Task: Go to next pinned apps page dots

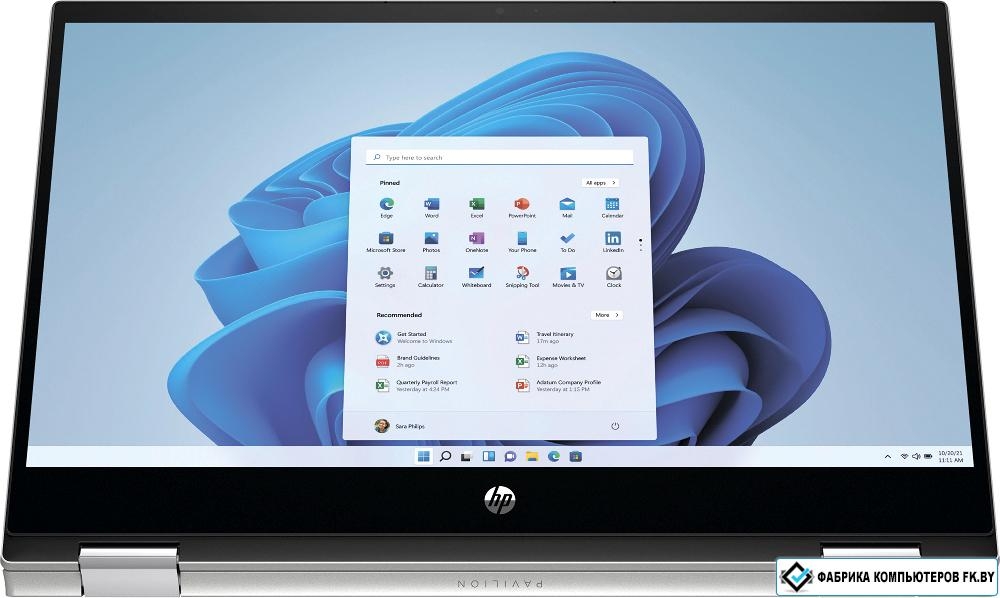Action: point(640,244)
